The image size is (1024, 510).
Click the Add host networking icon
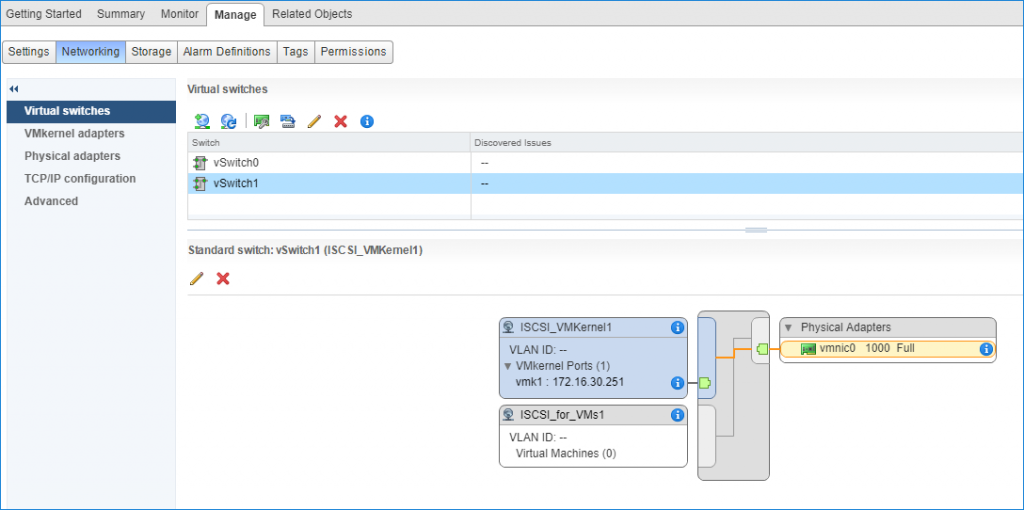tap(202, 121)
